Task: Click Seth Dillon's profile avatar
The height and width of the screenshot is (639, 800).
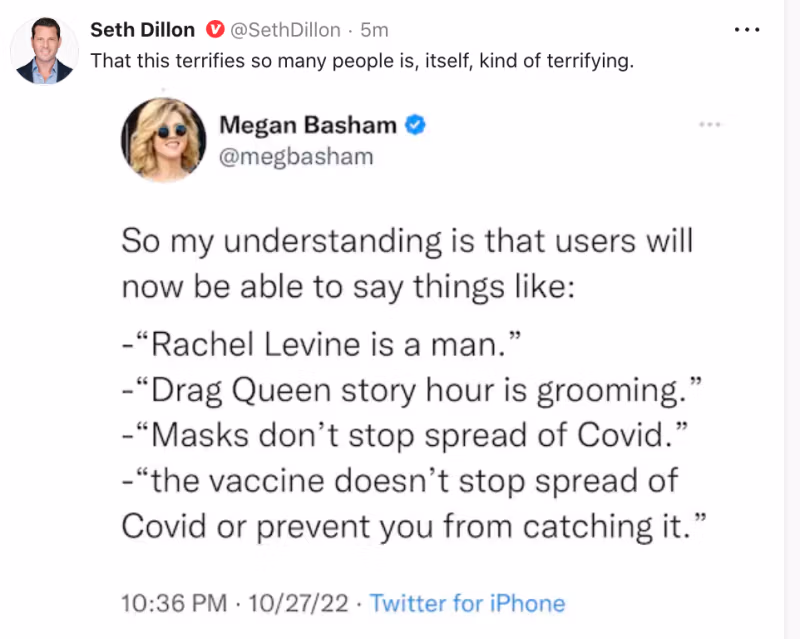Action: tap(44, 44)
